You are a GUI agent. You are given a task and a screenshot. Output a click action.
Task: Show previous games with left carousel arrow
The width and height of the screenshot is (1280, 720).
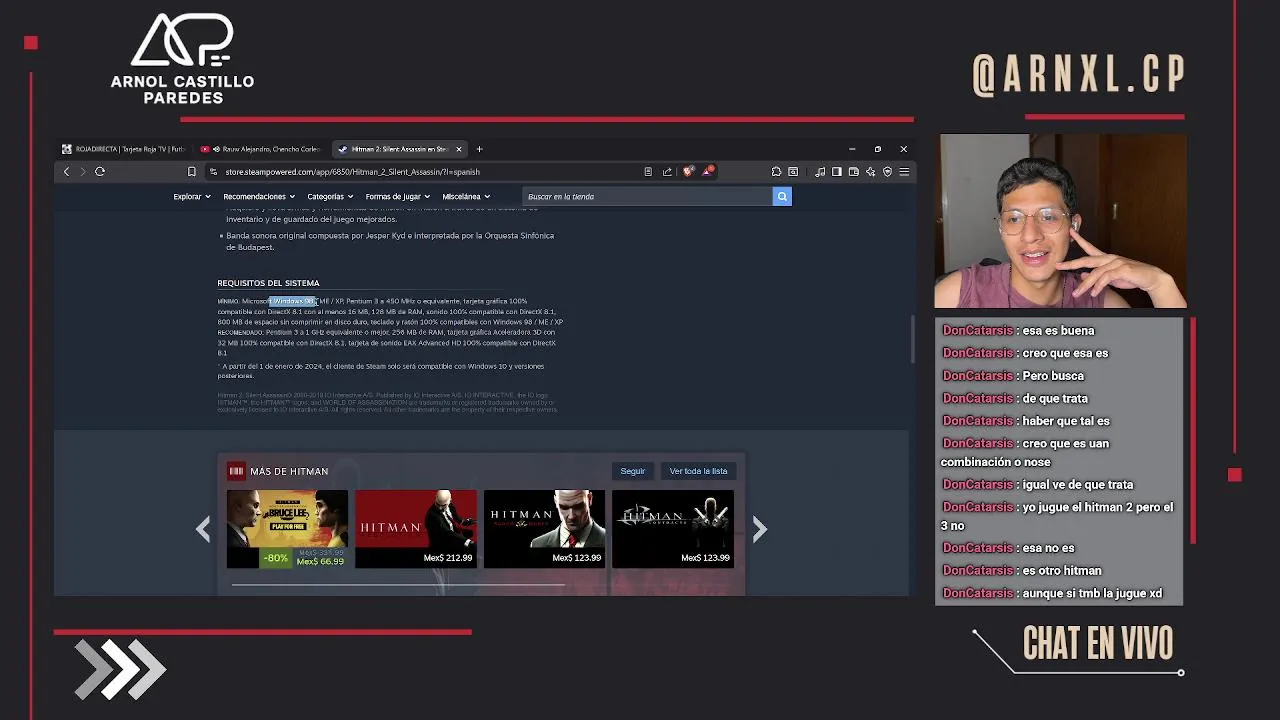click(x=203, y=529)
